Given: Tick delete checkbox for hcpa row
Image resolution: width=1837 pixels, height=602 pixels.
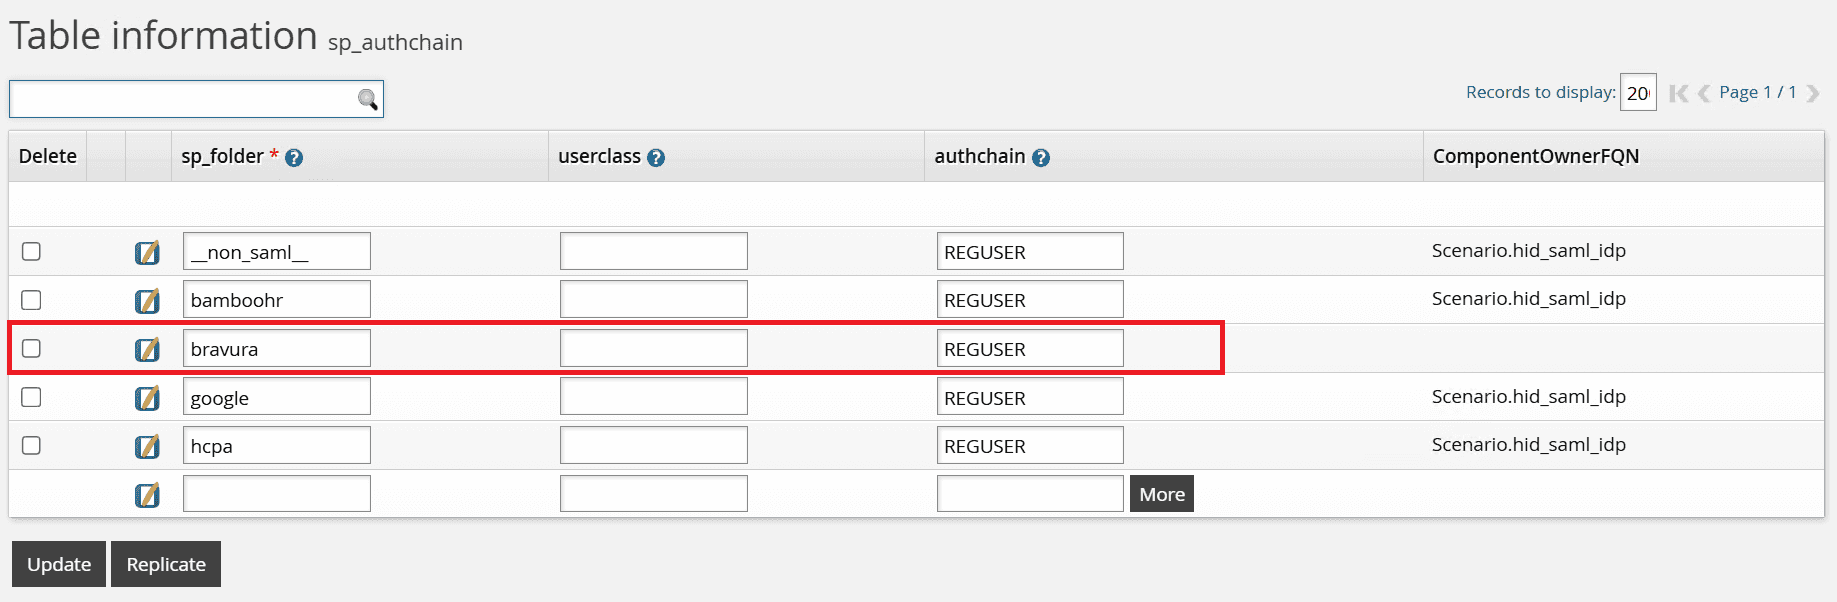Looking at the screenshot, I should coord(32,445).
